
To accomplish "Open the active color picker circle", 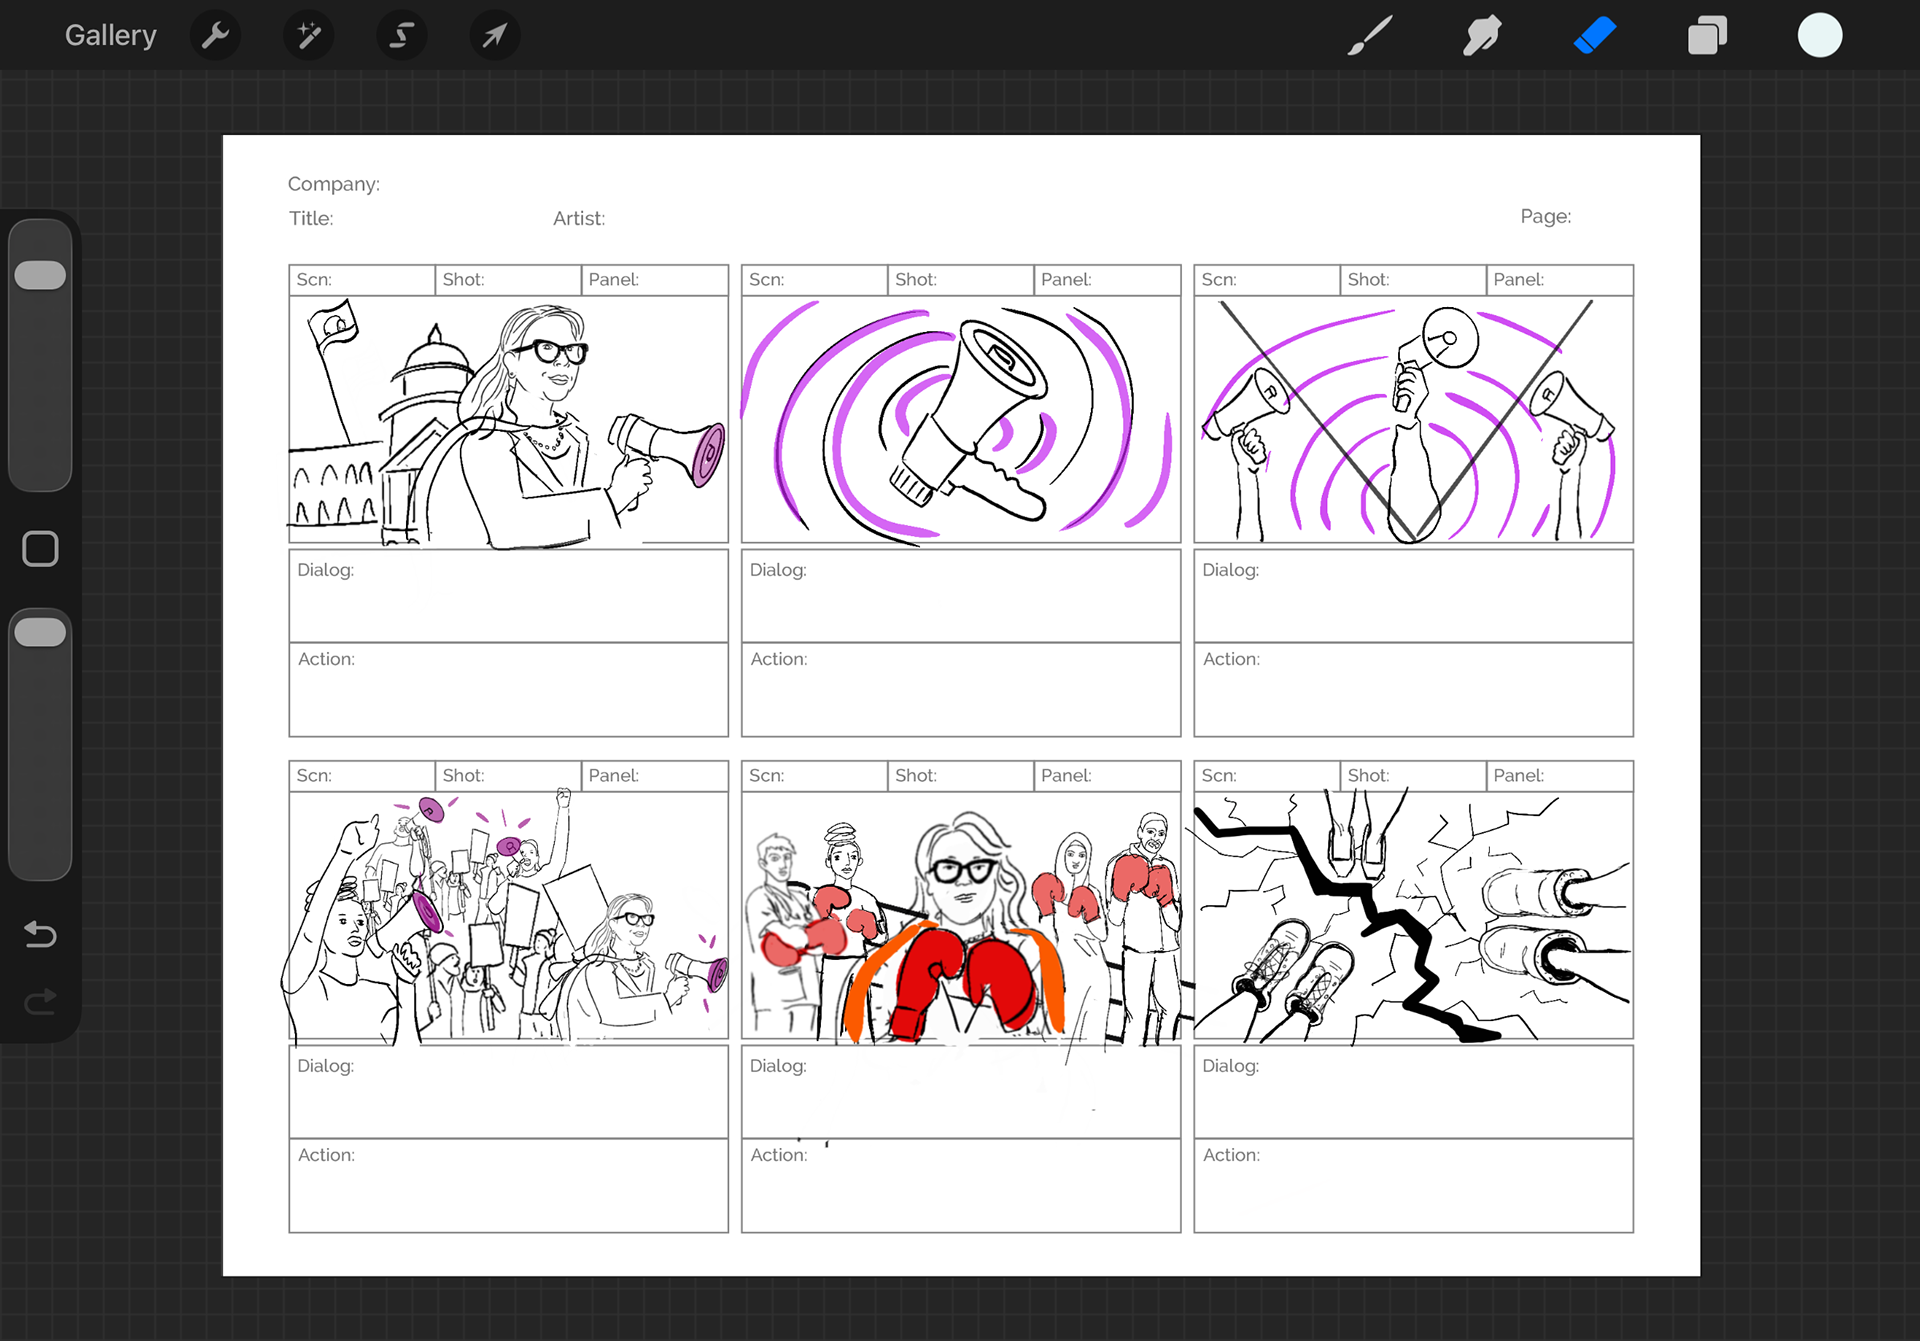I will [1819, 36].
